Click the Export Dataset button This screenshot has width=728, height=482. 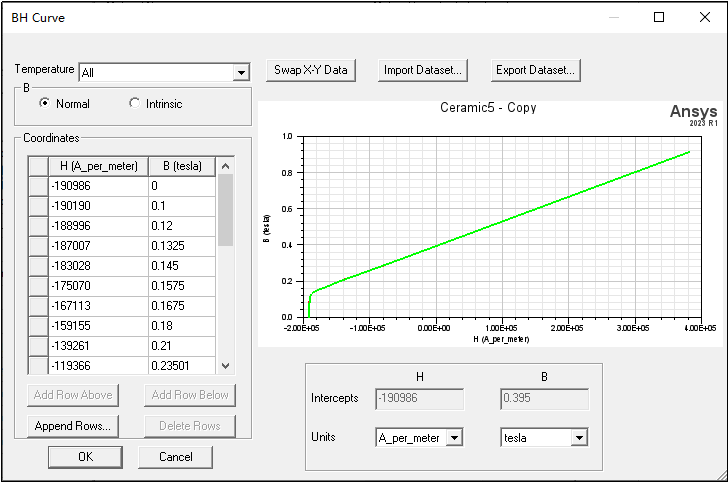click(x=536, y=70)
